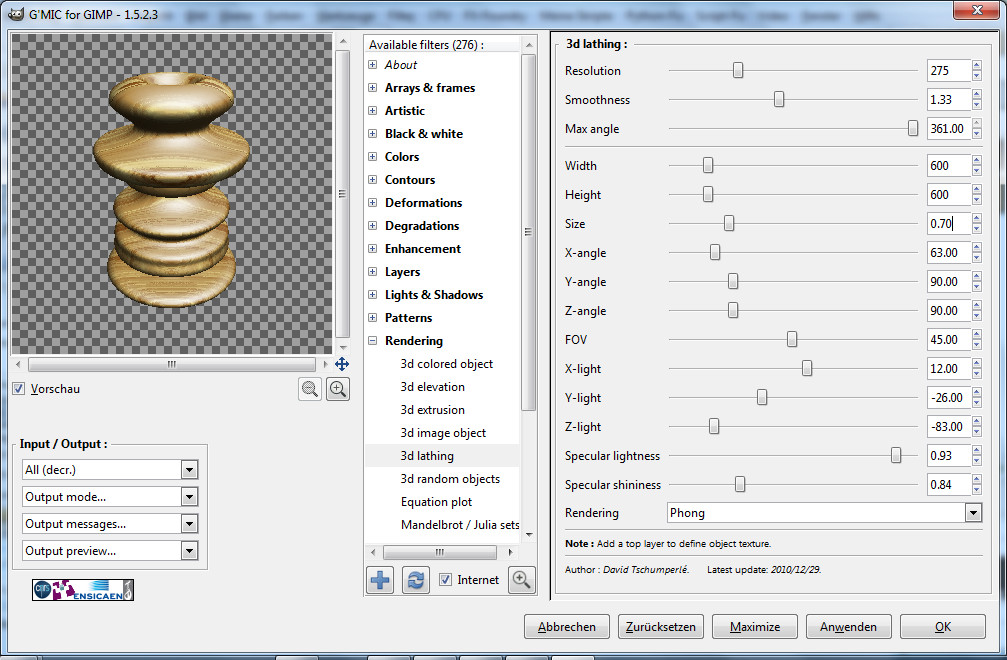Click the X-angle value field
Image resolution: width=1007 pixels, height=660 pixels.
pos(949,252)
